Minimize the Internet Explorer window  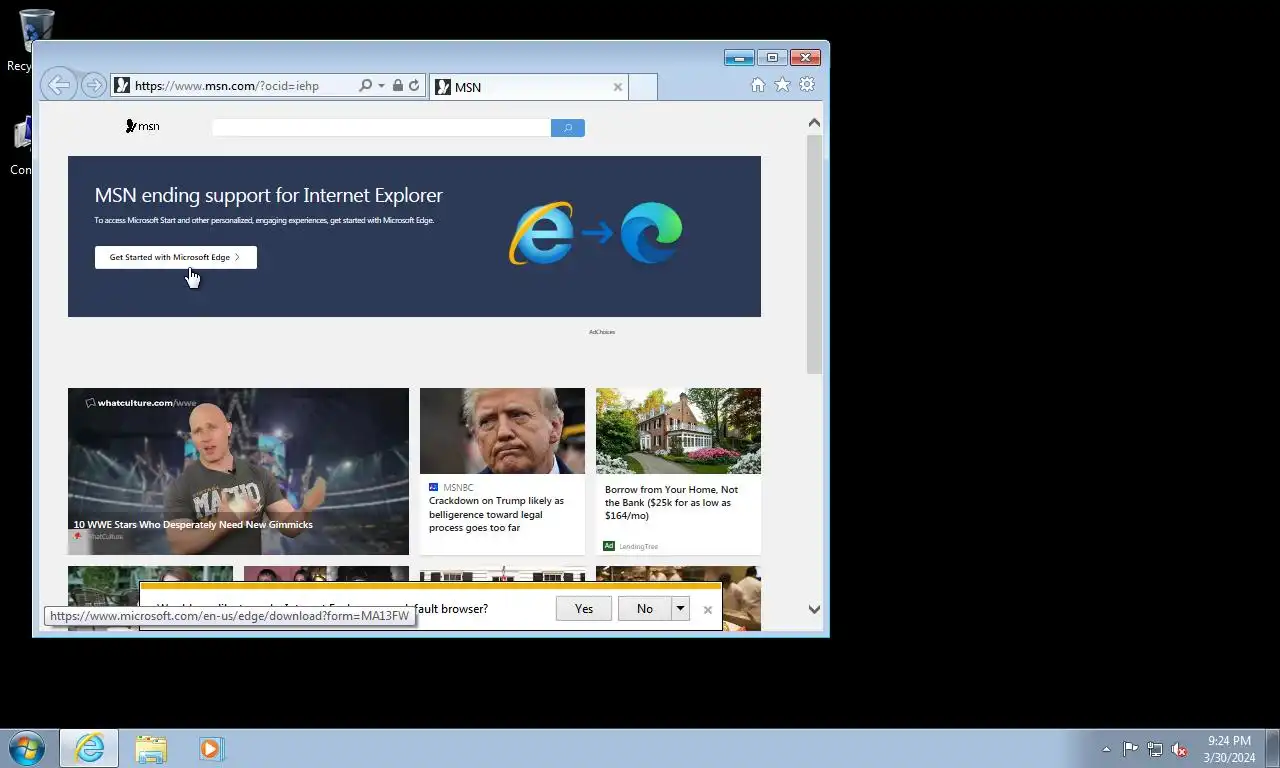pos(739,58)
